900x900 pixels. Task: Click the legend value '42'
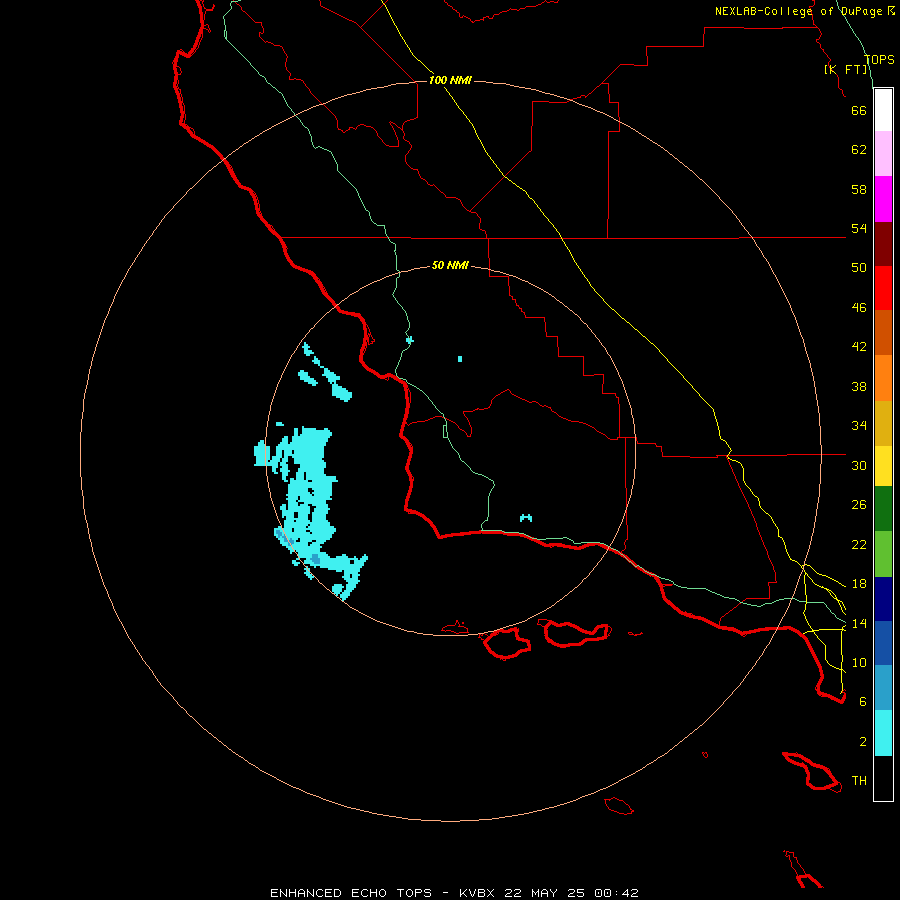click(859, 347)
